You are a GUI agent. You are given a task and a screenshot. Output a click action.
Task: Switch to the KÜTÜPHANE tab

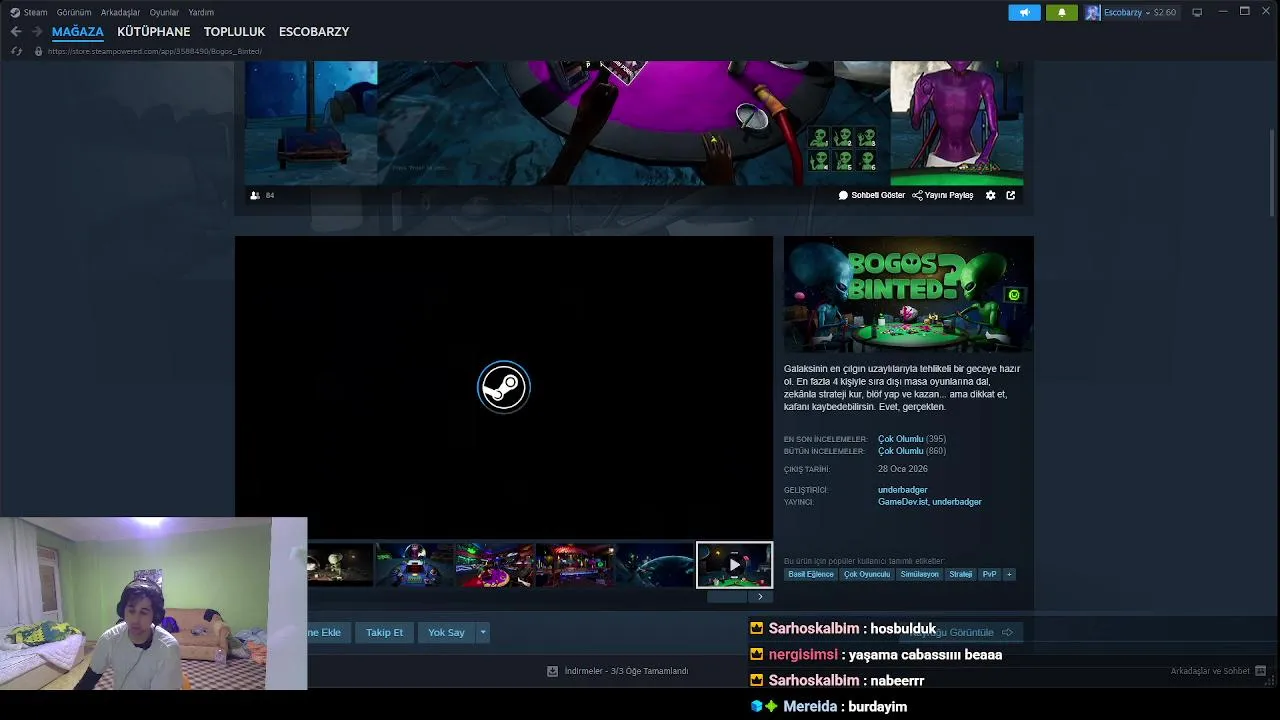click(x=153, y=32)
